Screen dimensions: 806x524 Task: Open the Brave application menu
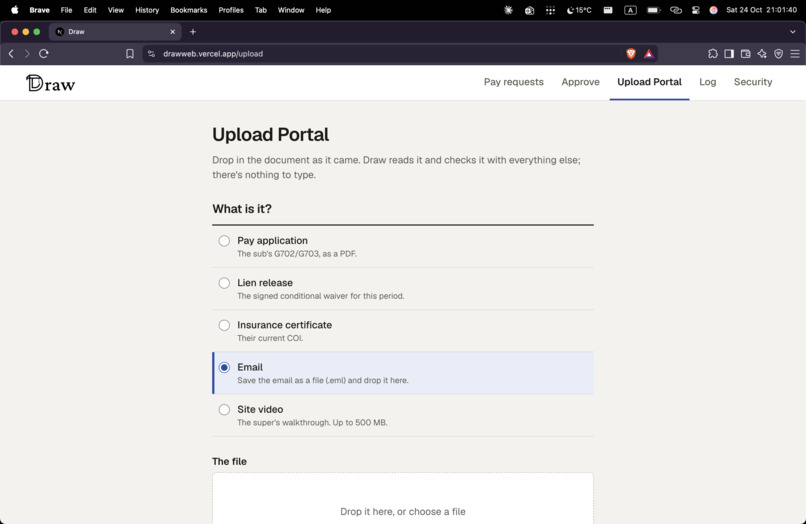(40, 10)
